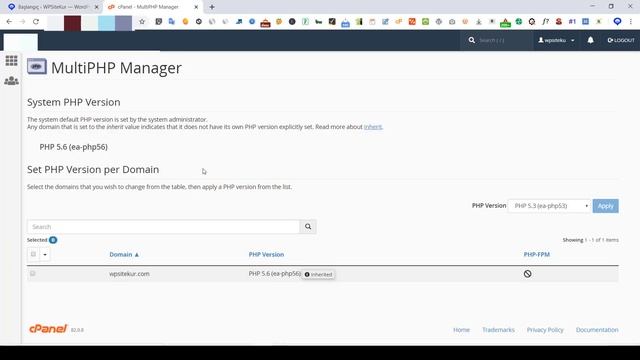This screenshot has width=640, height=360.
Task: Click the '#1' extension icon
Action: (572, 22)
